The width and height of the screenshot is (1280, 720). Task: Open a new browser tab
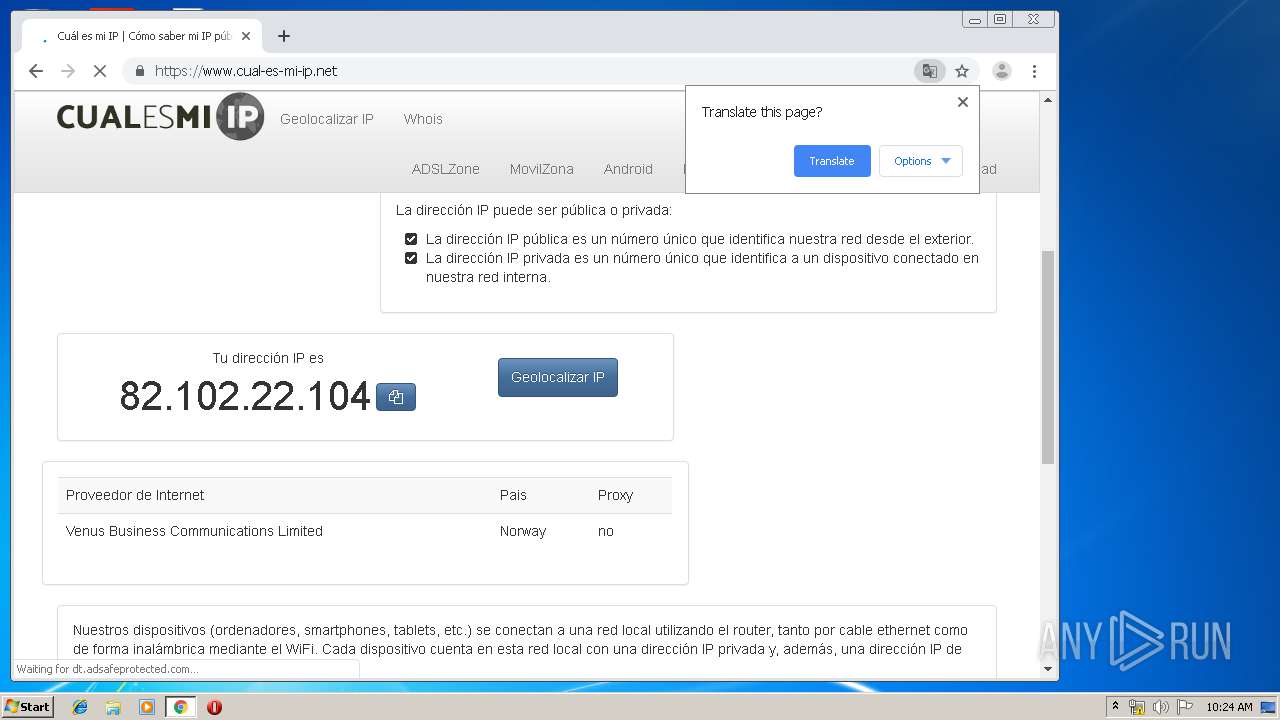(284, 36)
